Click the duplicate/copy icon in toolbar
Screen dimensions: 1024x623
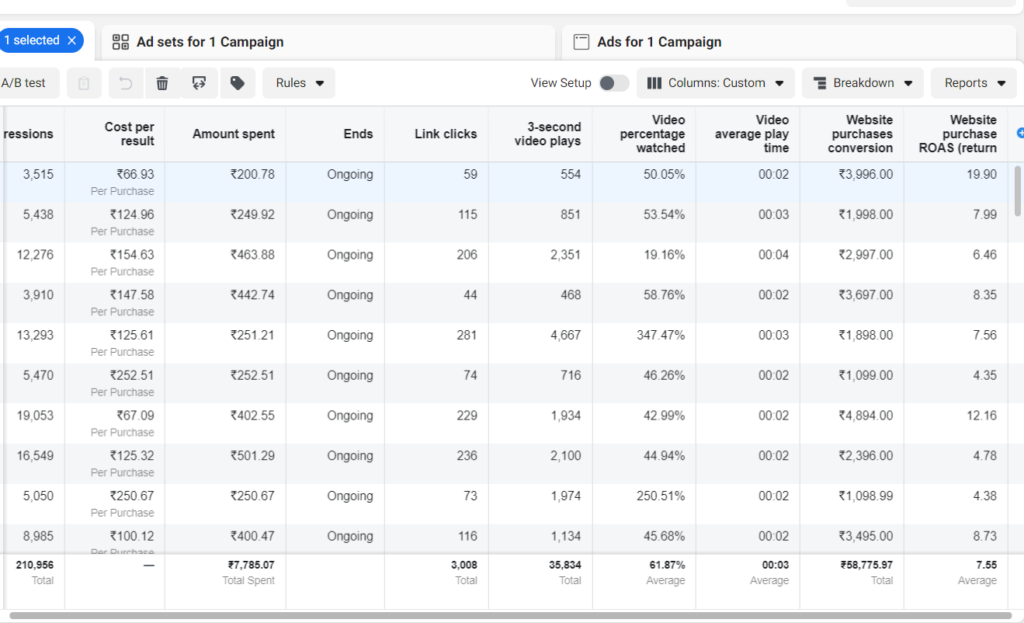coord(84,83)
